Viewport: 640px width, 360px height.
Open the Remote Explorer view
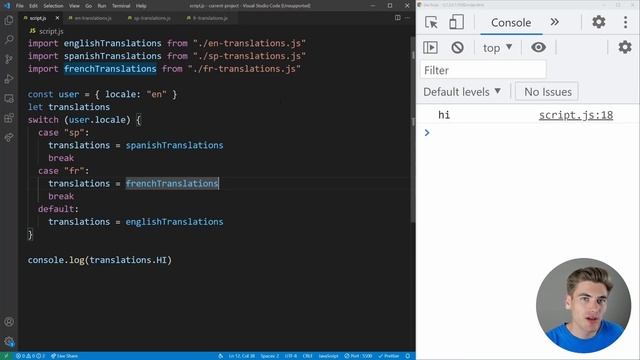tap(9, 98)
